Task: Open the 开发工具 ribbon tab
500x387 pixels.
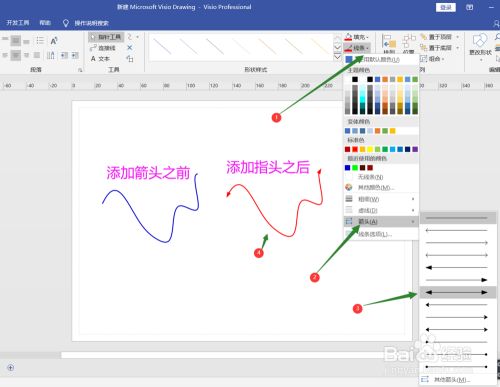Action: click(x=18, y=23)
